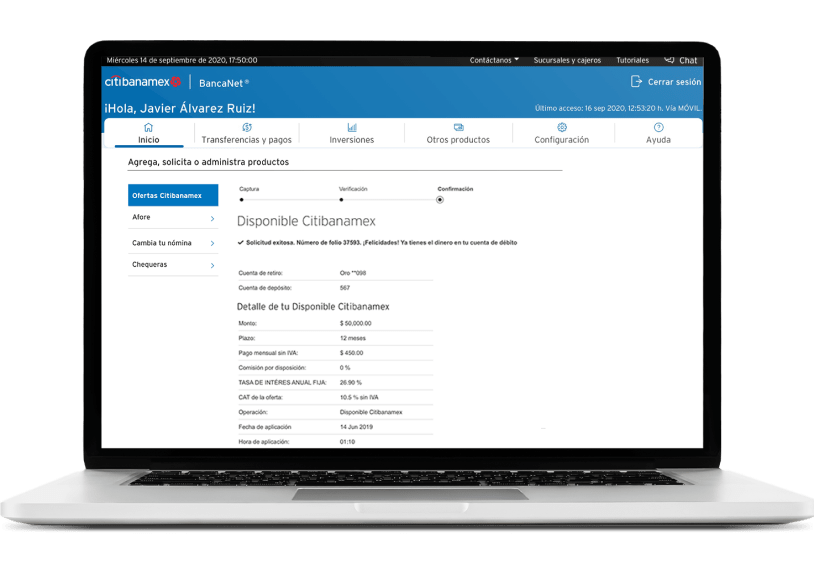Click the BancaNet label

(224, 83)
